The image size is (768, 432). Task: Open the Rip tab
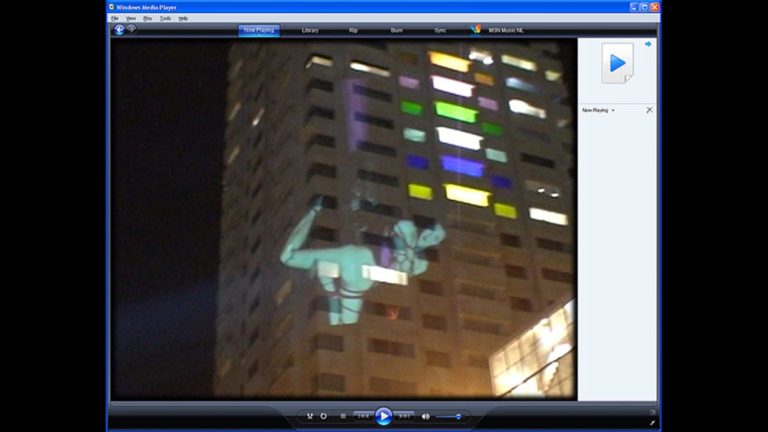[353, 30]
